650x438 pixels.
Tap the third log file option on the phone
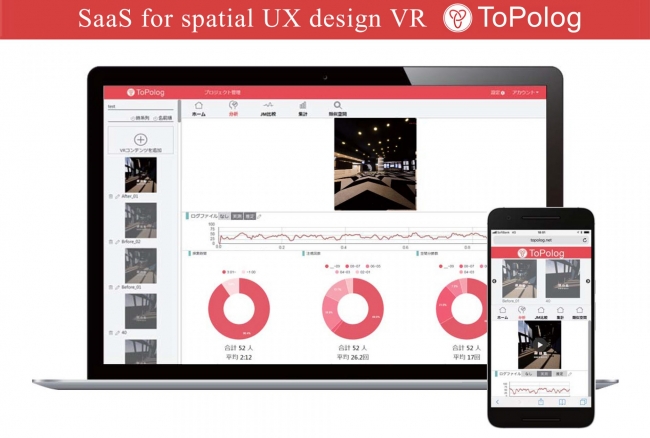click(x=560, y=374)
